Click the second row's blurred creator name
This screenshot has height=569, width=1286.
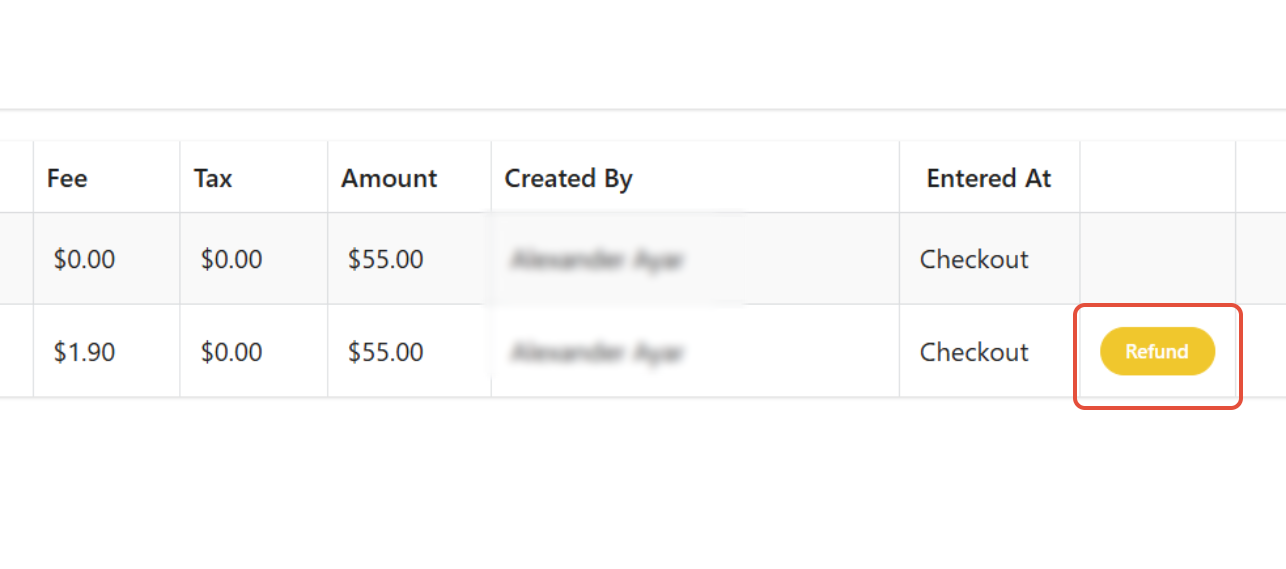coord(597,352)
